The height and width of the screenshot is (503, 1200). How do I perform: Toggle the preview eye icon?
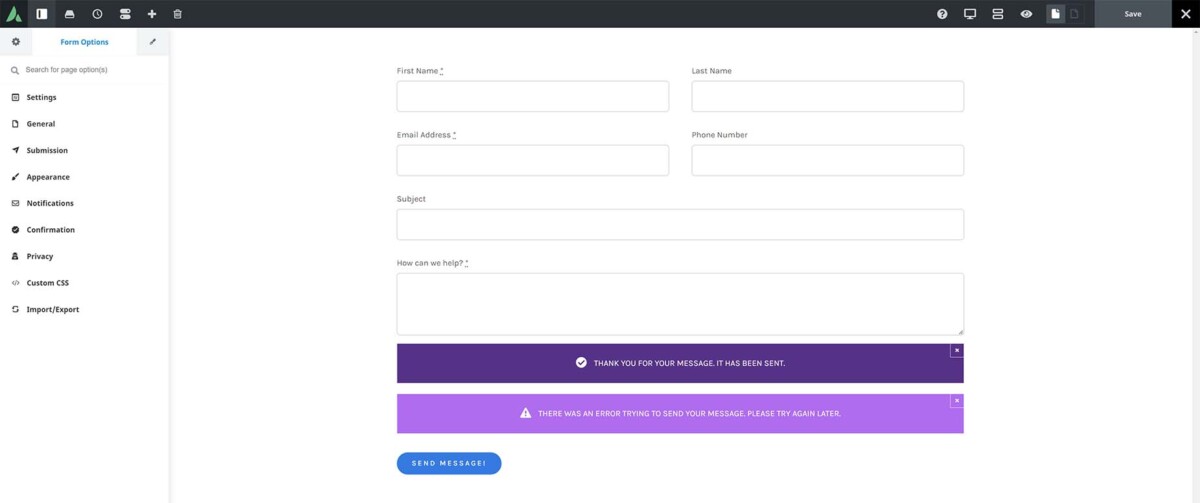[x=1026, y=14]
